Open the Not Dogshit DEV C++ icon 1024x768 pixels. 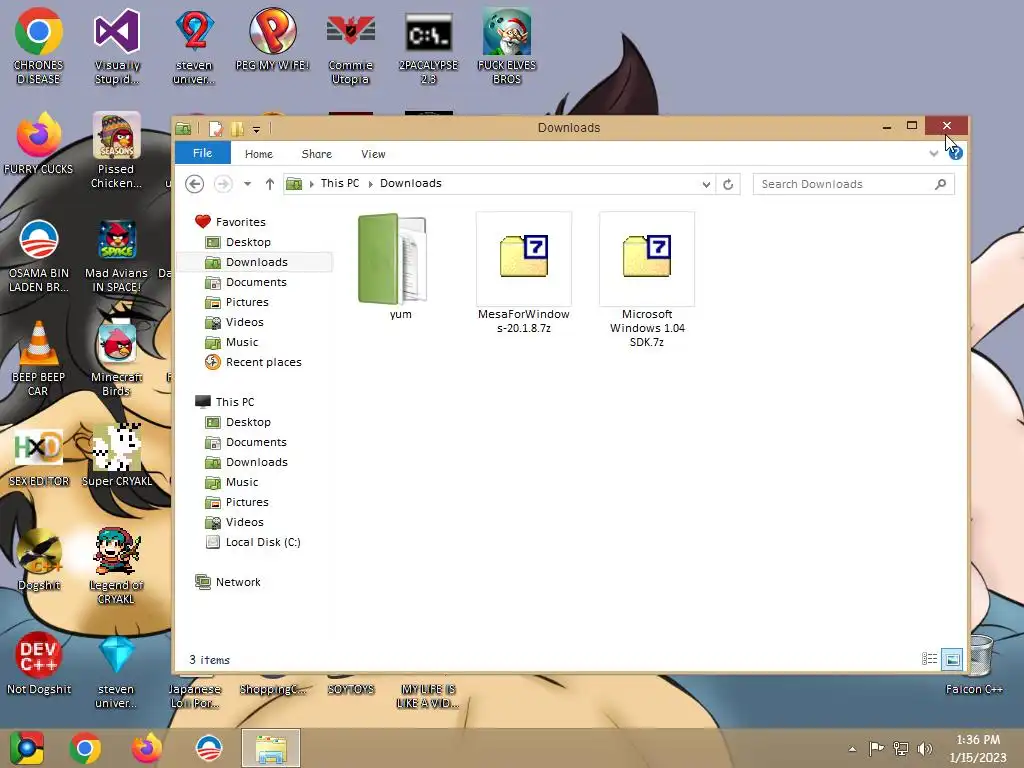(39, 664)
